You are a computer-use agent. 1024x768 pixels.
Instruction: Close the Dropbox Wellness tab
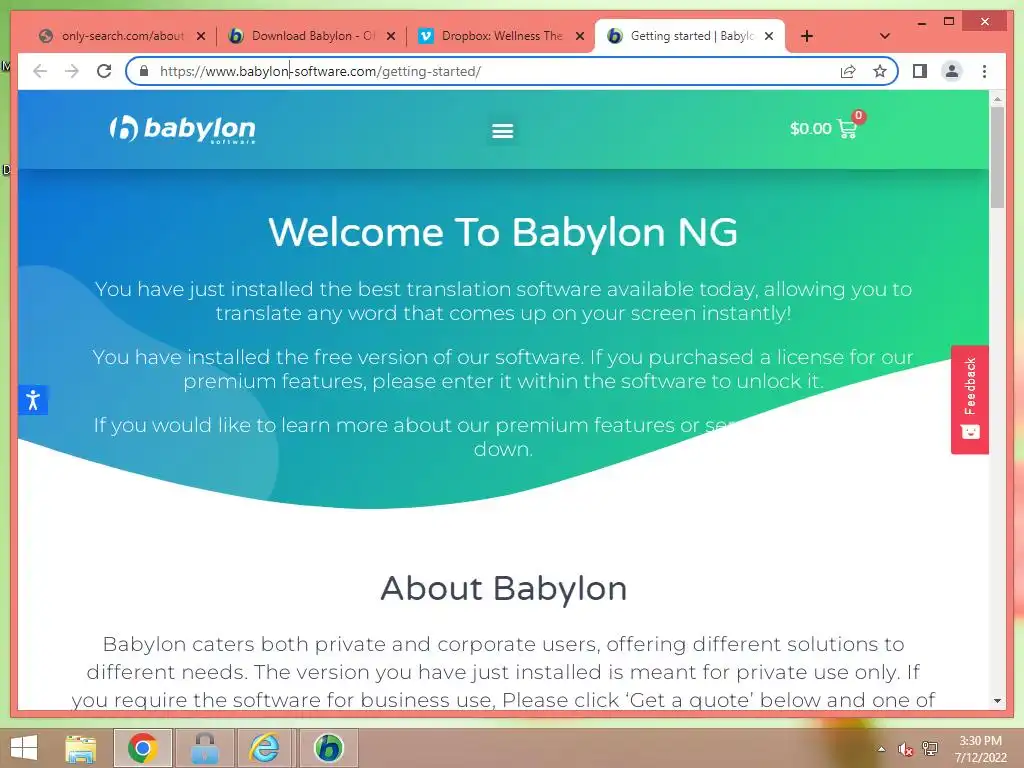click(x=580, y=36)
